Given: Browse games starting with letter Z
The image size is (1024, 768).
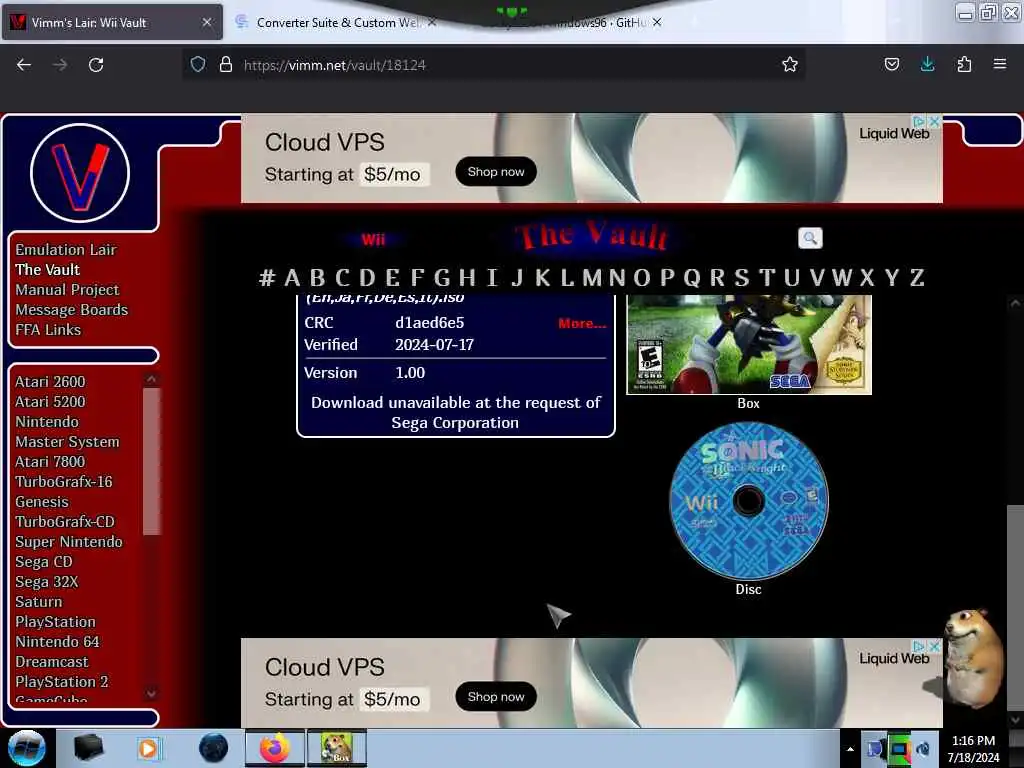Looking at the screenshot, I should pyautogui.click(x=917, y=278).
